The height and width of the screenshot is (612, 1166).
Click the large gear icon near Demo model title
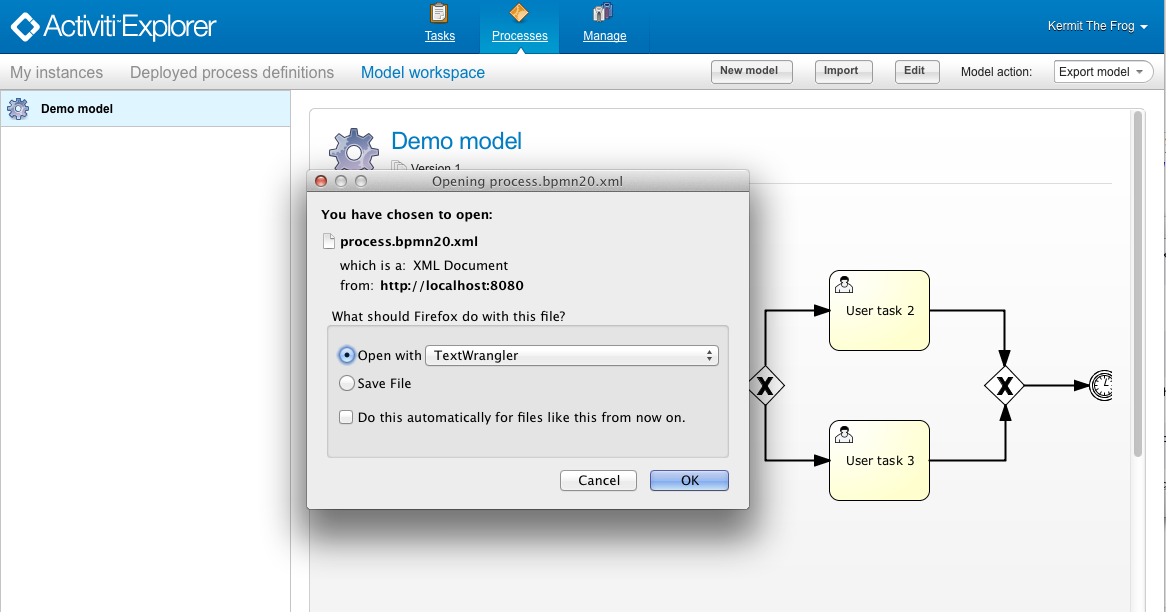coord(353,150)
